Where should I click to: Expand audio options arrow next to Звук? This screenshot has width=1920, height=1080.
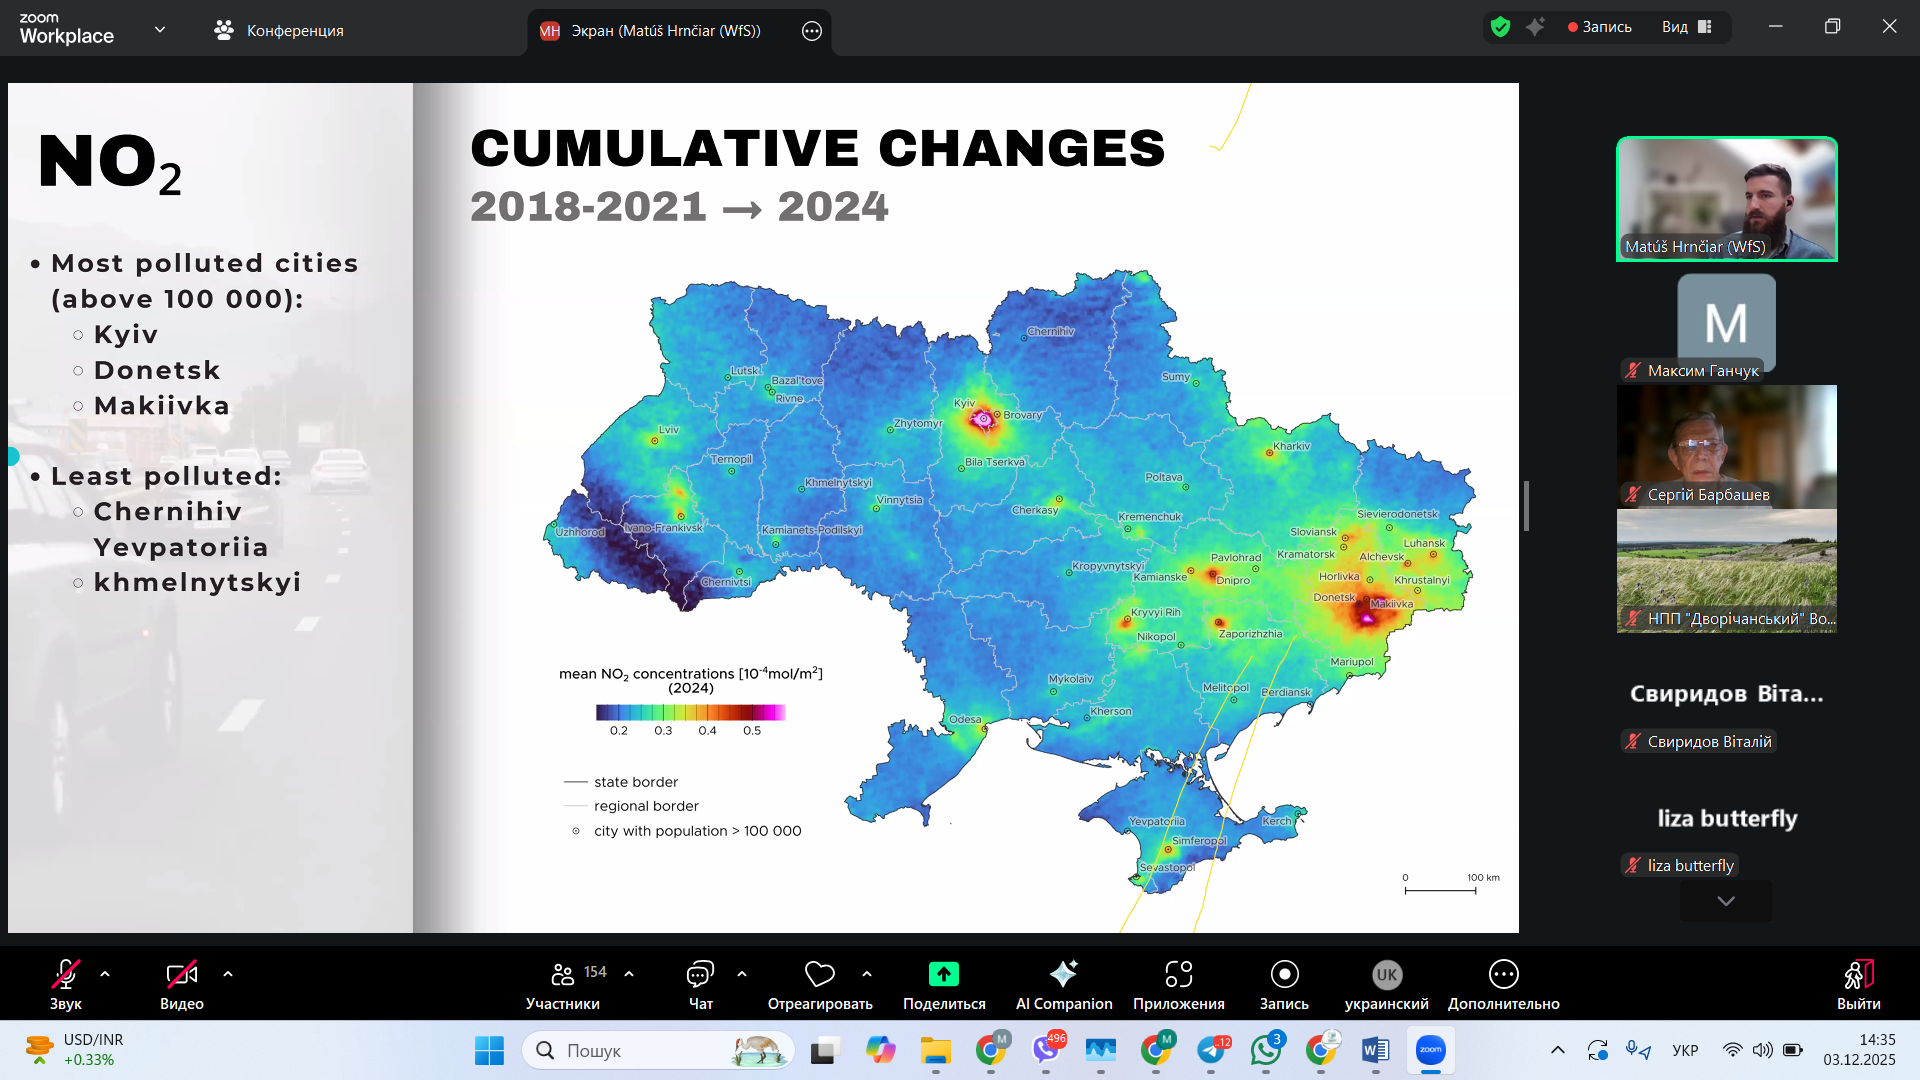105,974
